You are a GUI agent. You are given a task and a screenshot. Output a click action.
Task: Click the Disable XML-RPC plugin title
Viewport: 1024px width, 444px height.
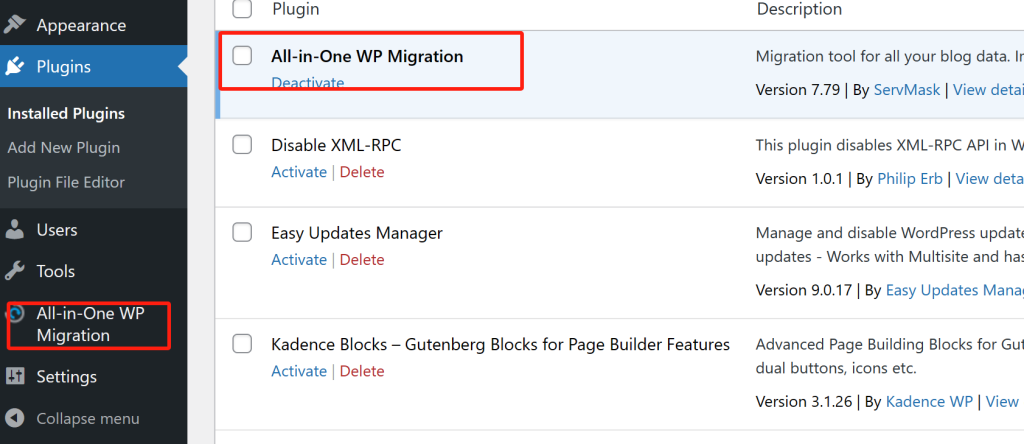point(336,144)
